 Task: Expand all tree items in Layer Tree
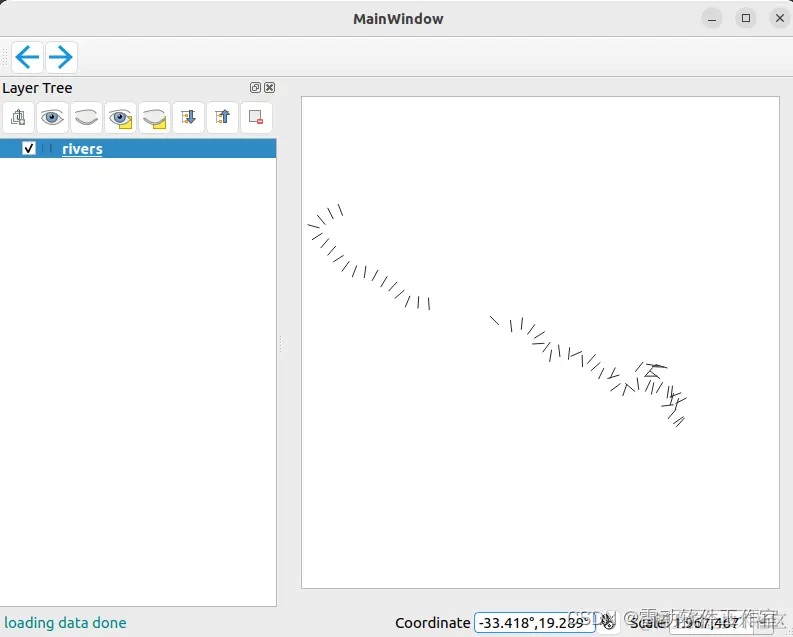188,117
